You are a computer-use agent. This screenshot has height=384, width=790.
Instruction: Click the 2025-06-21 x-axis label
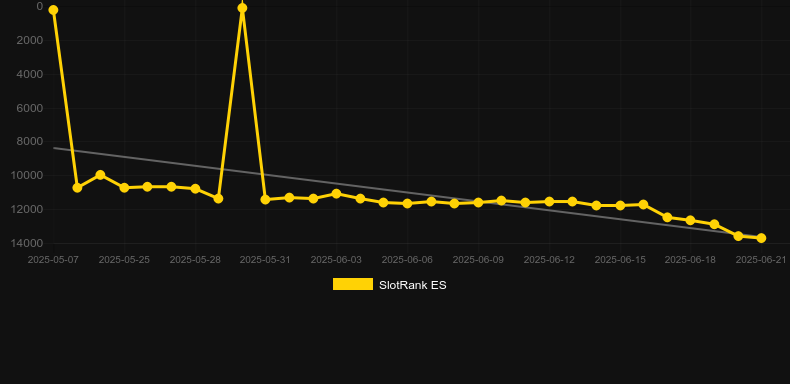coord(761,260)
